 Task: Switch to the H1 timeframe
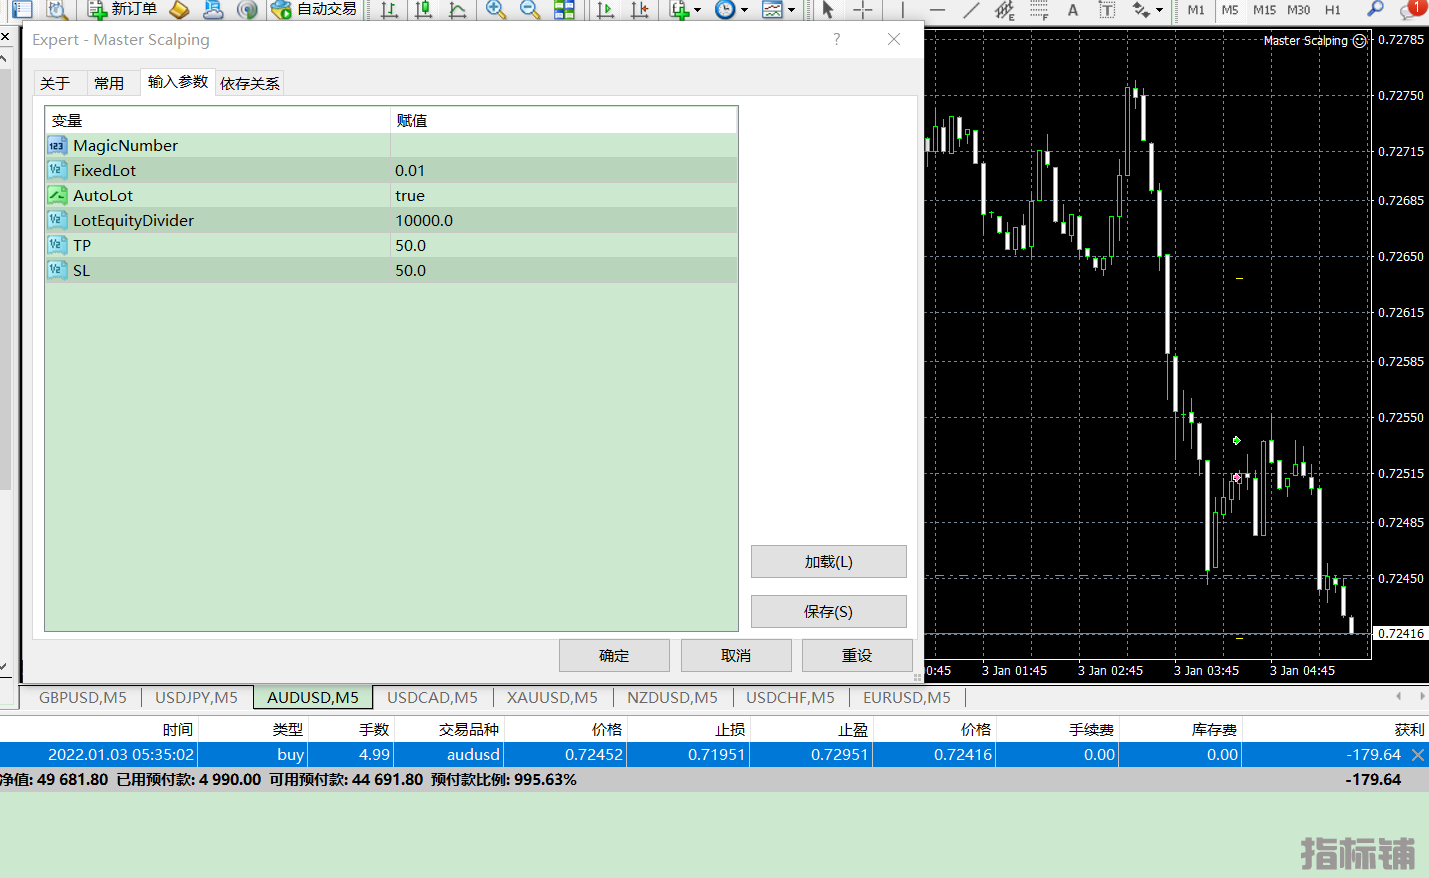(1332, 10)
